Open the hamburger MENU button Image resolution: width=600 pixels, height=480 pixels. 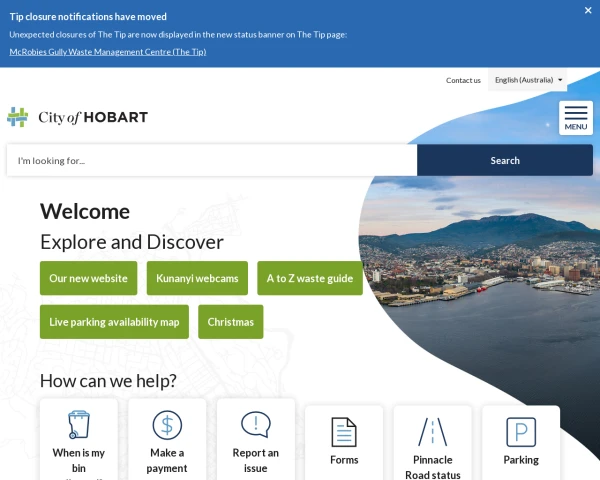(x=575, y=117)
